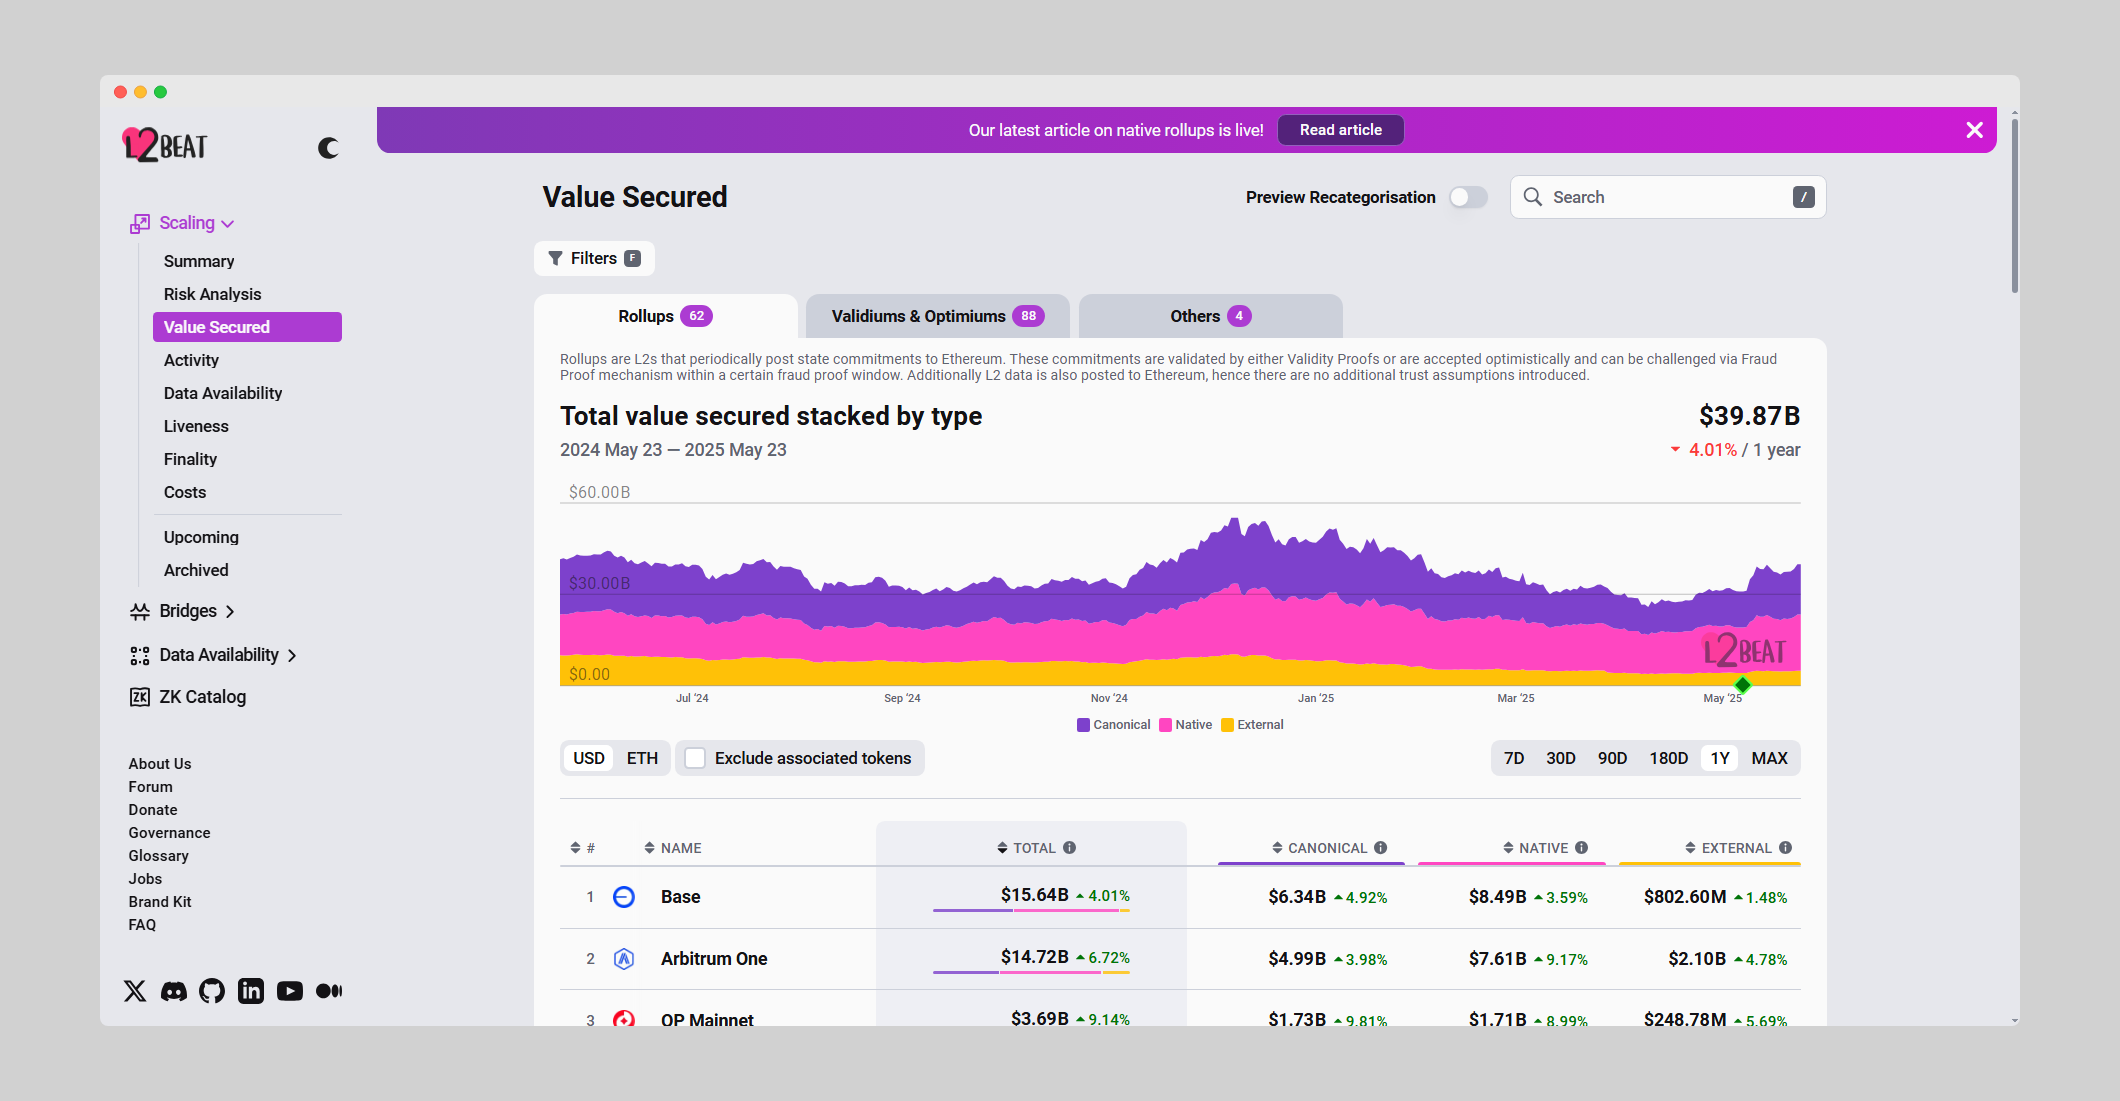Switch to Validiums & Optimiums tab
This screenshot has height=1101, width=2120.
point(937,316)
